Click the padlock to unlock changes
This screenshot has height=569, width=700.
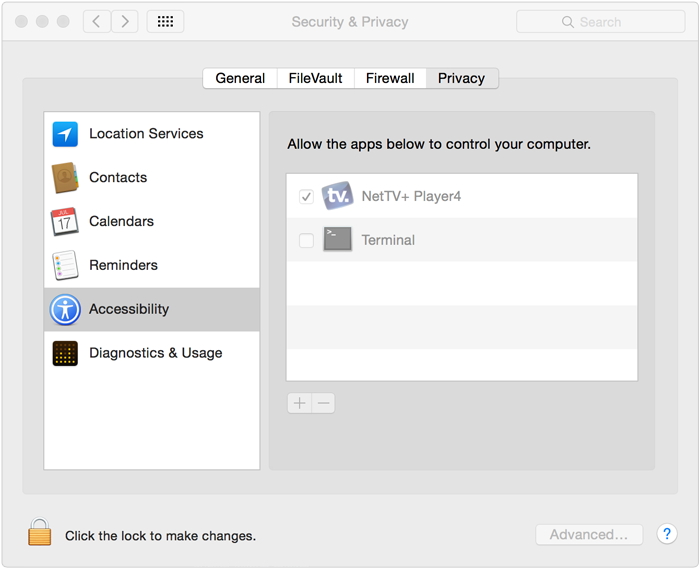40,532
